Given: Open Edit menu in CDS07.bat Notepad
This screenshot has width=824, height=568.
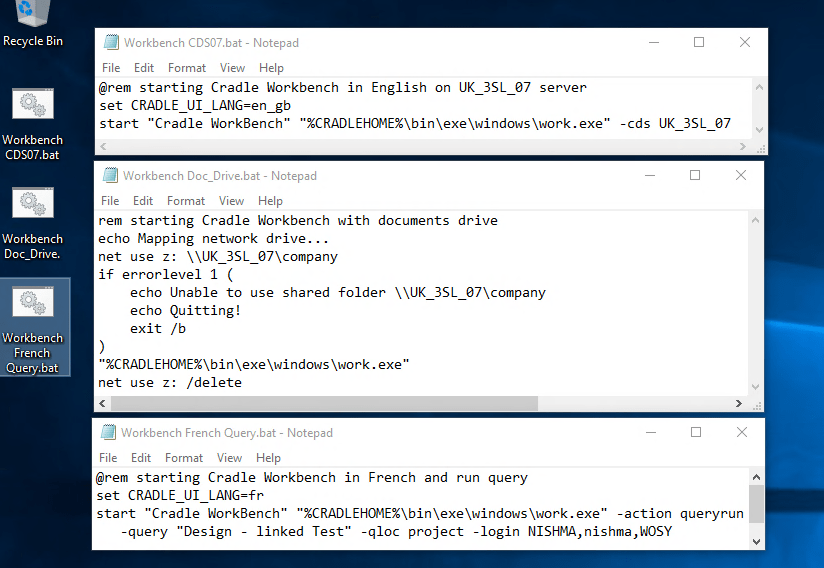Looking at the screenshot, I should pos(143,68).
